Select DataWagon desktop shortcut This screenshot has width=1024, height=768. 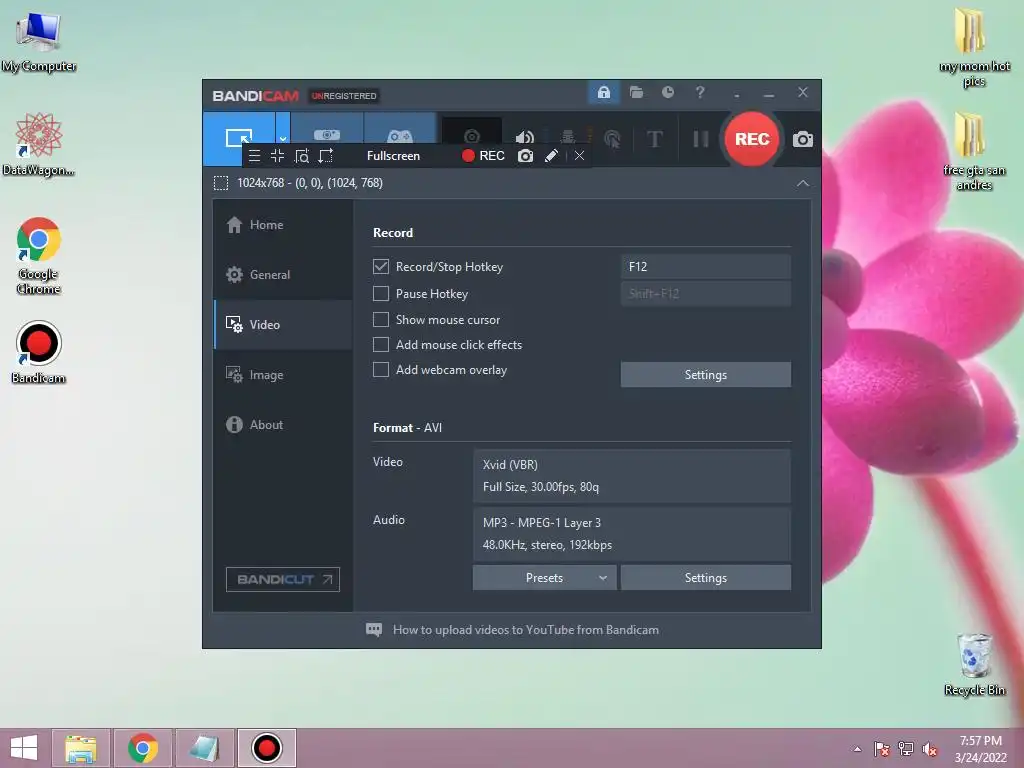click(39, 144)
